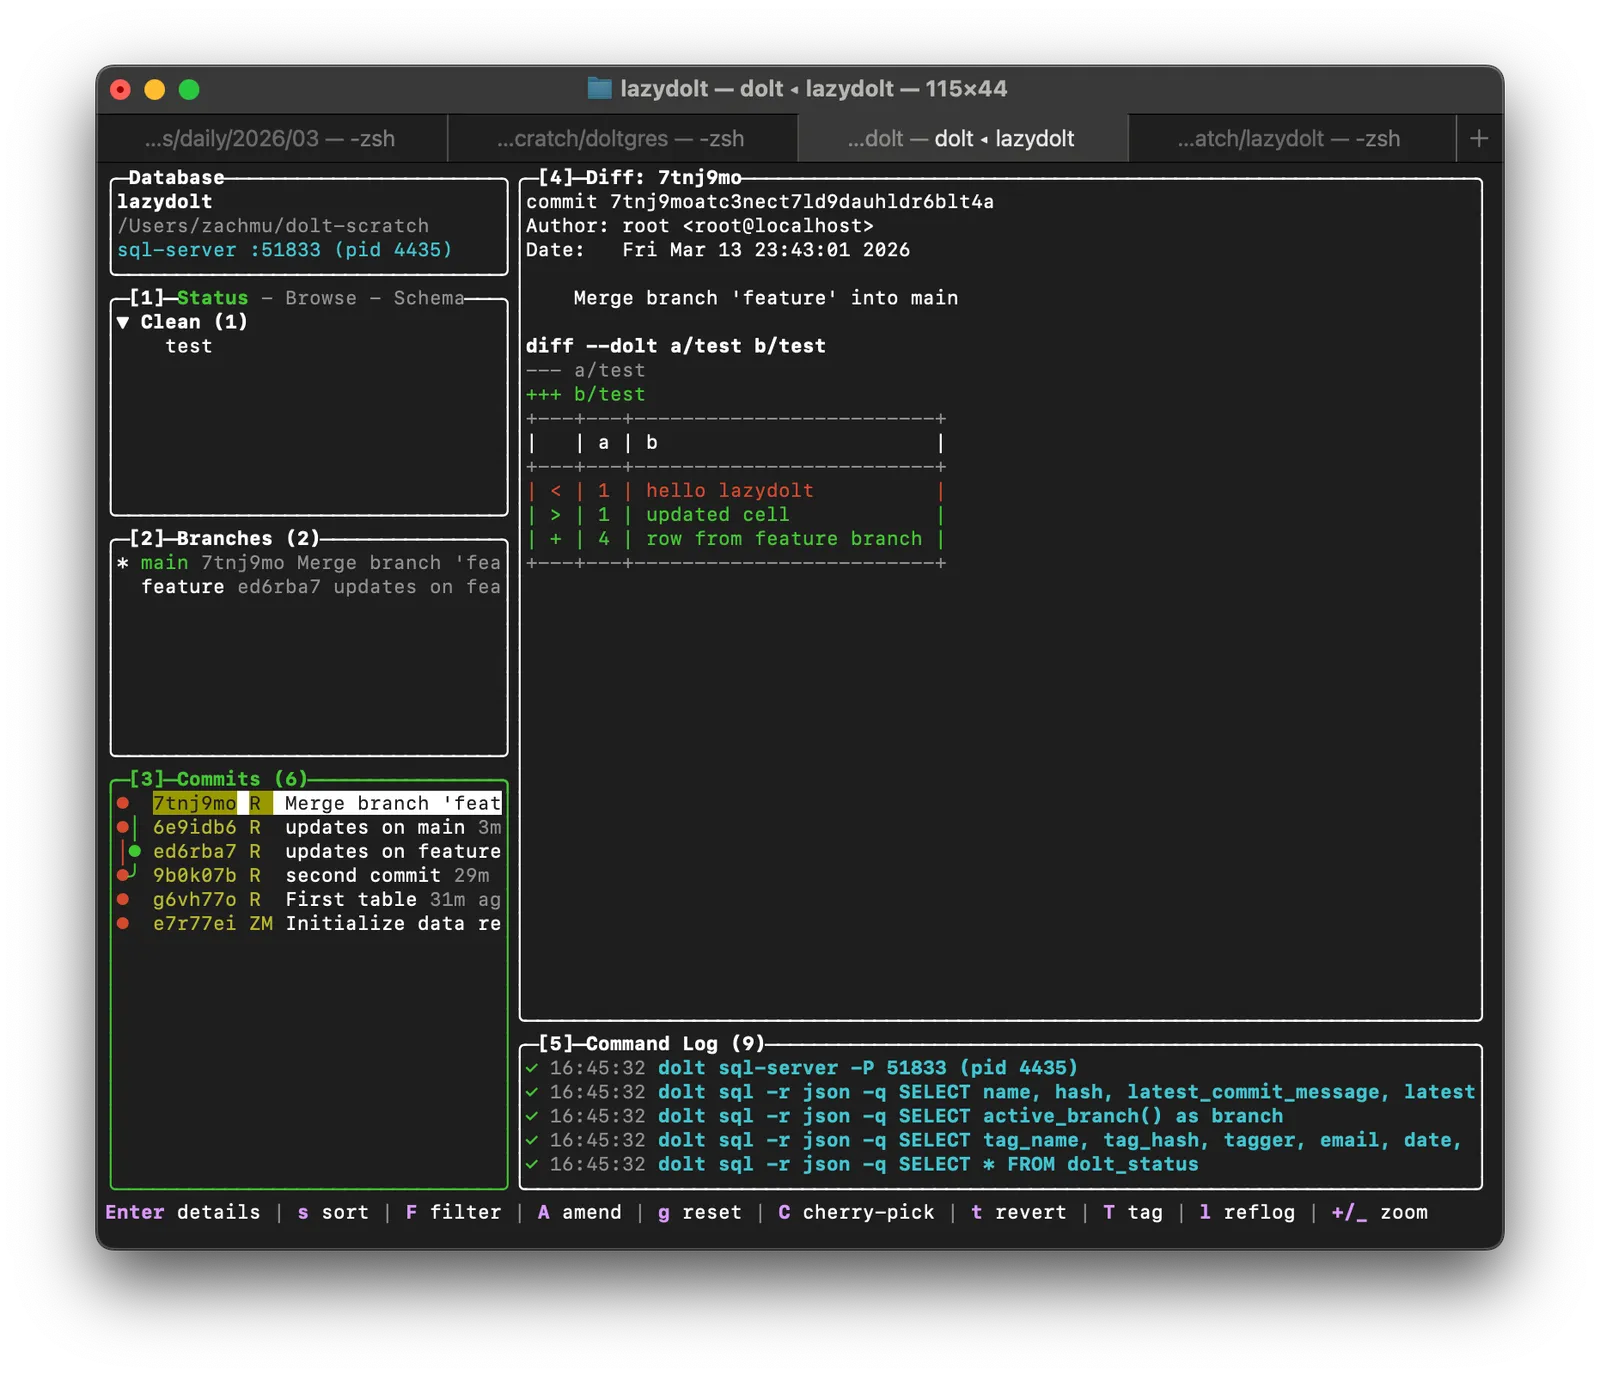Click the folder icon in the window title
This screenshot has height=1377, width=1600.
[599, 89]
